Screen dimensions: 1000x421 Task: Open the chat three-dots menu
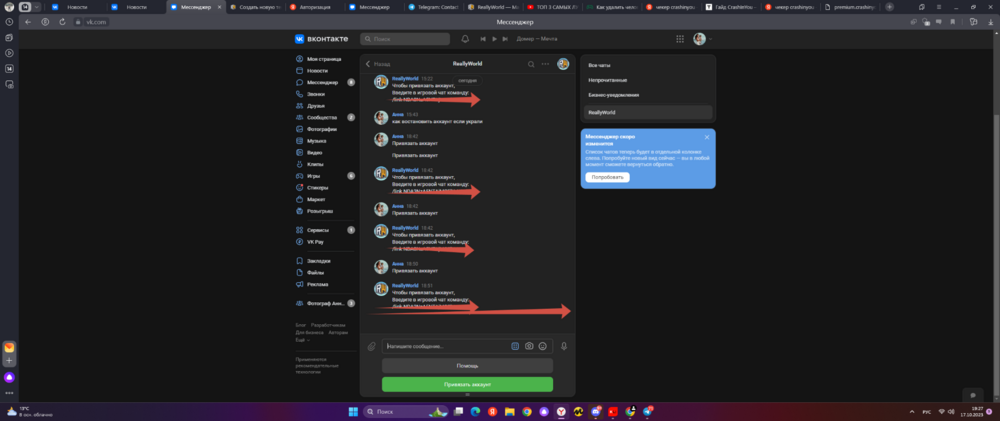coord(545,64)
